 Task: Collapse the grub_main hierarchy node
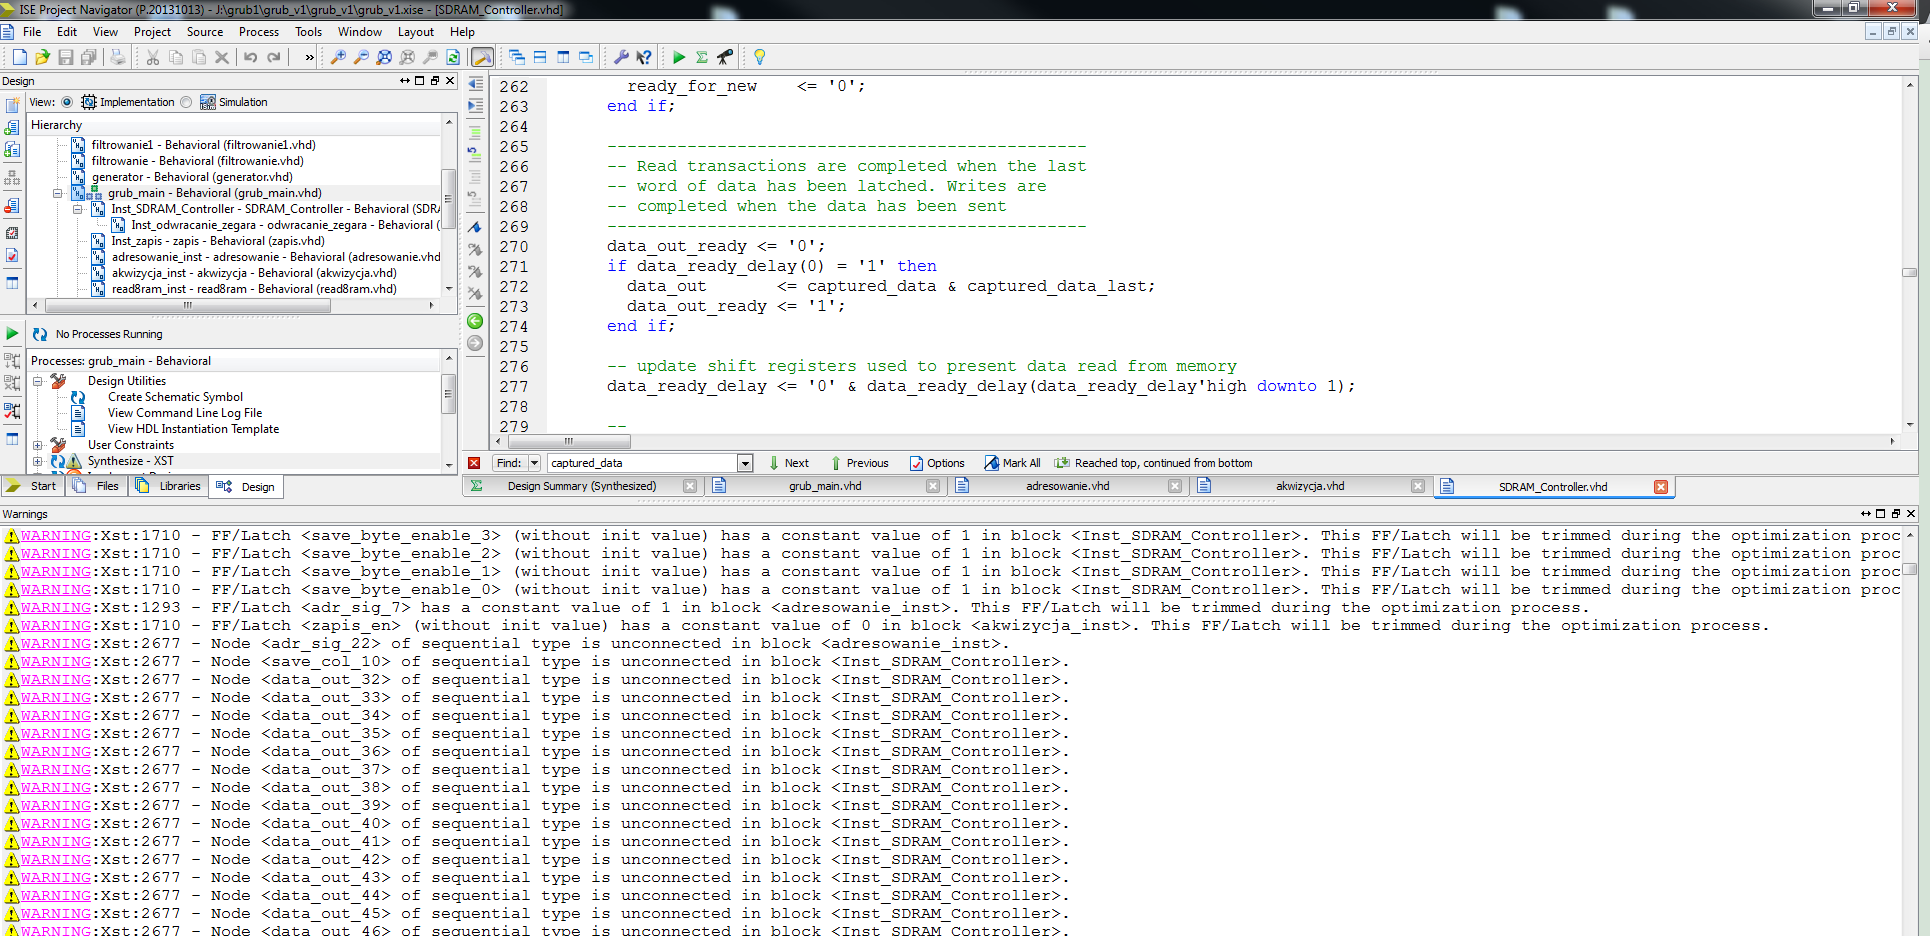point(57,193)
